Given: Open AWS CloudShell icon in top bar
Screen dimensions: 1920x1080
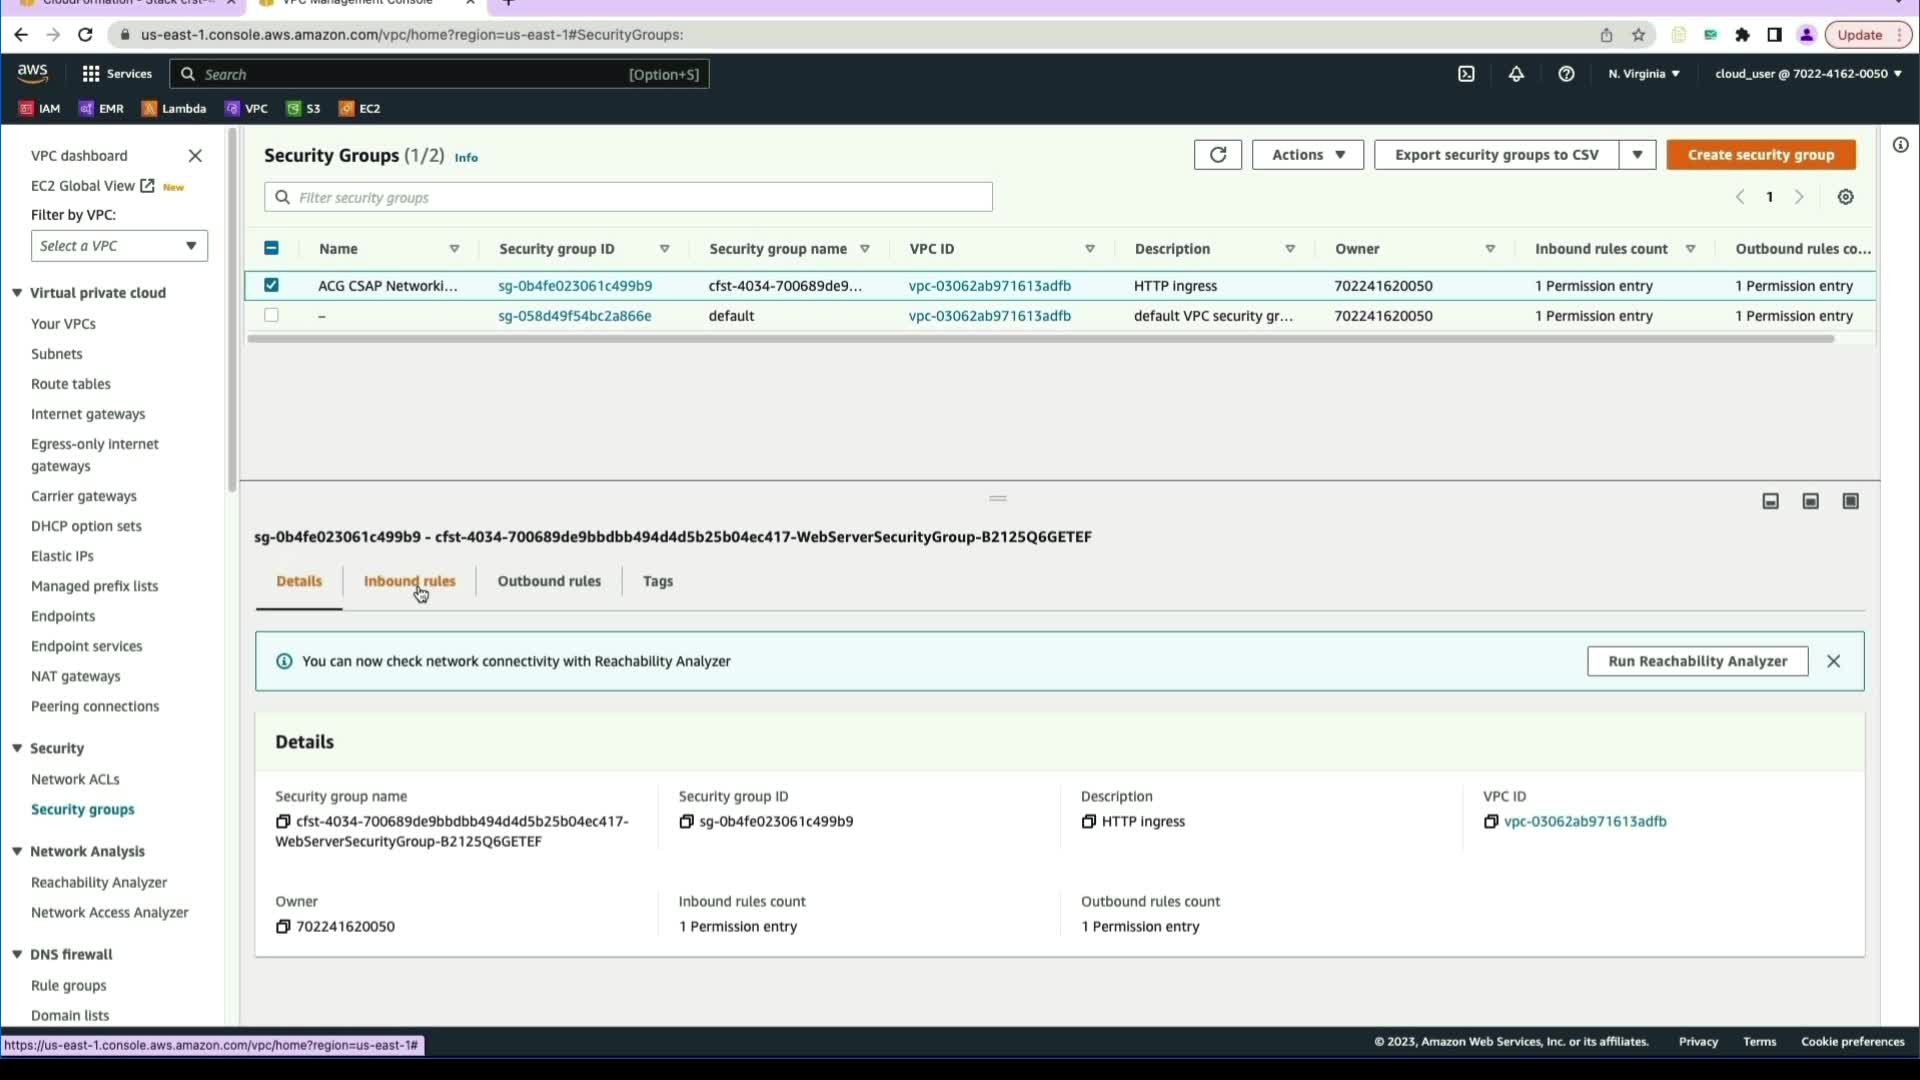Looking at the screenshot, I should 1466,74.
